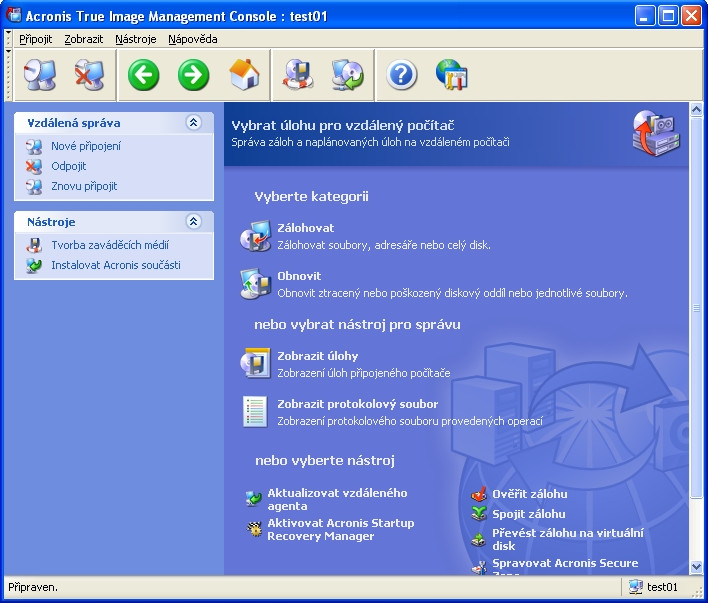This screenshot has width=708, height=603.
Task: Select Spojit zálohu link
Action: (x=529, y=514)
